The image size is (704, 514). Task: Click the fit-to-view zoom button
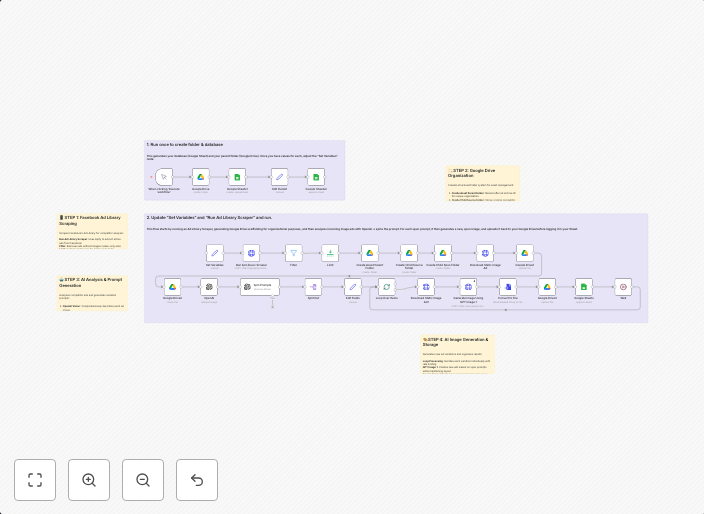coord(35,480)
